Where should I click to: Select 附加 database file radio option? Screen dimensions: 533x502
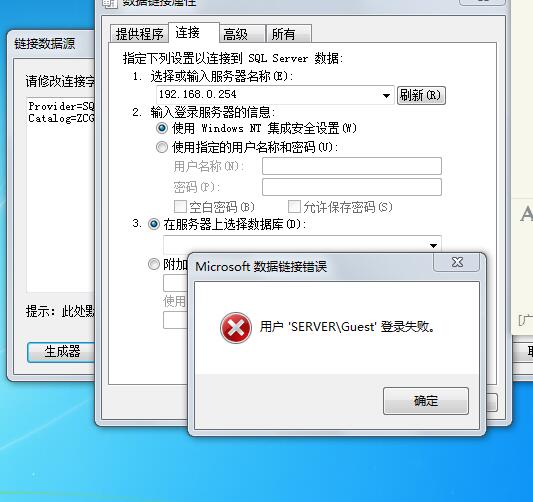(x=154, y=264)
